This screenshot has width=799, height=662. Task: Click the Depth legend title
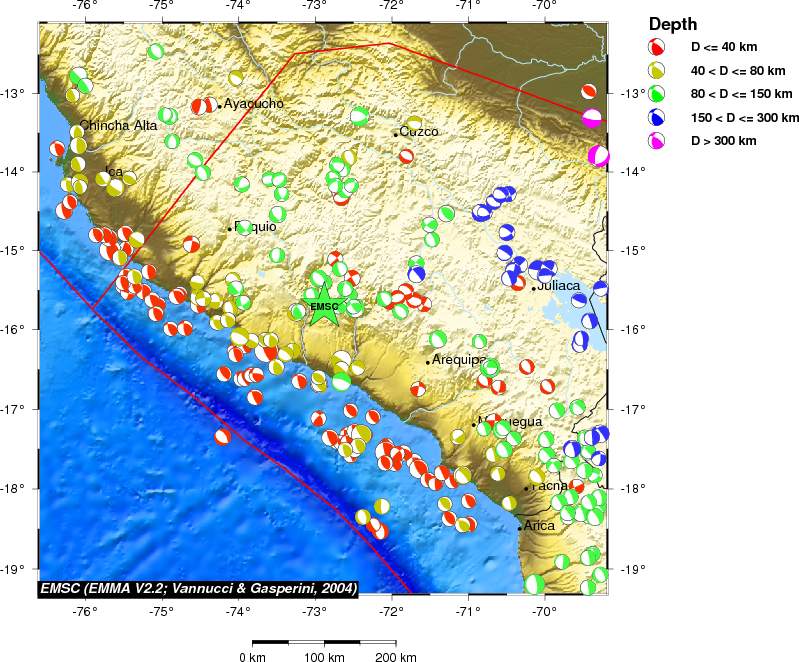click(673, 24)
